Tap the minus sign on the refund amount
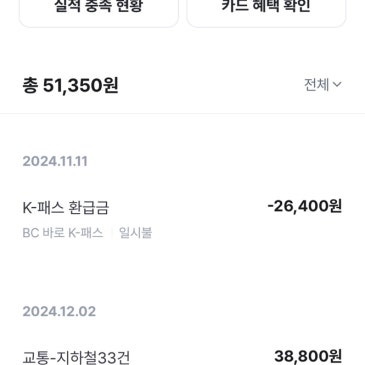 click(270, 207)
